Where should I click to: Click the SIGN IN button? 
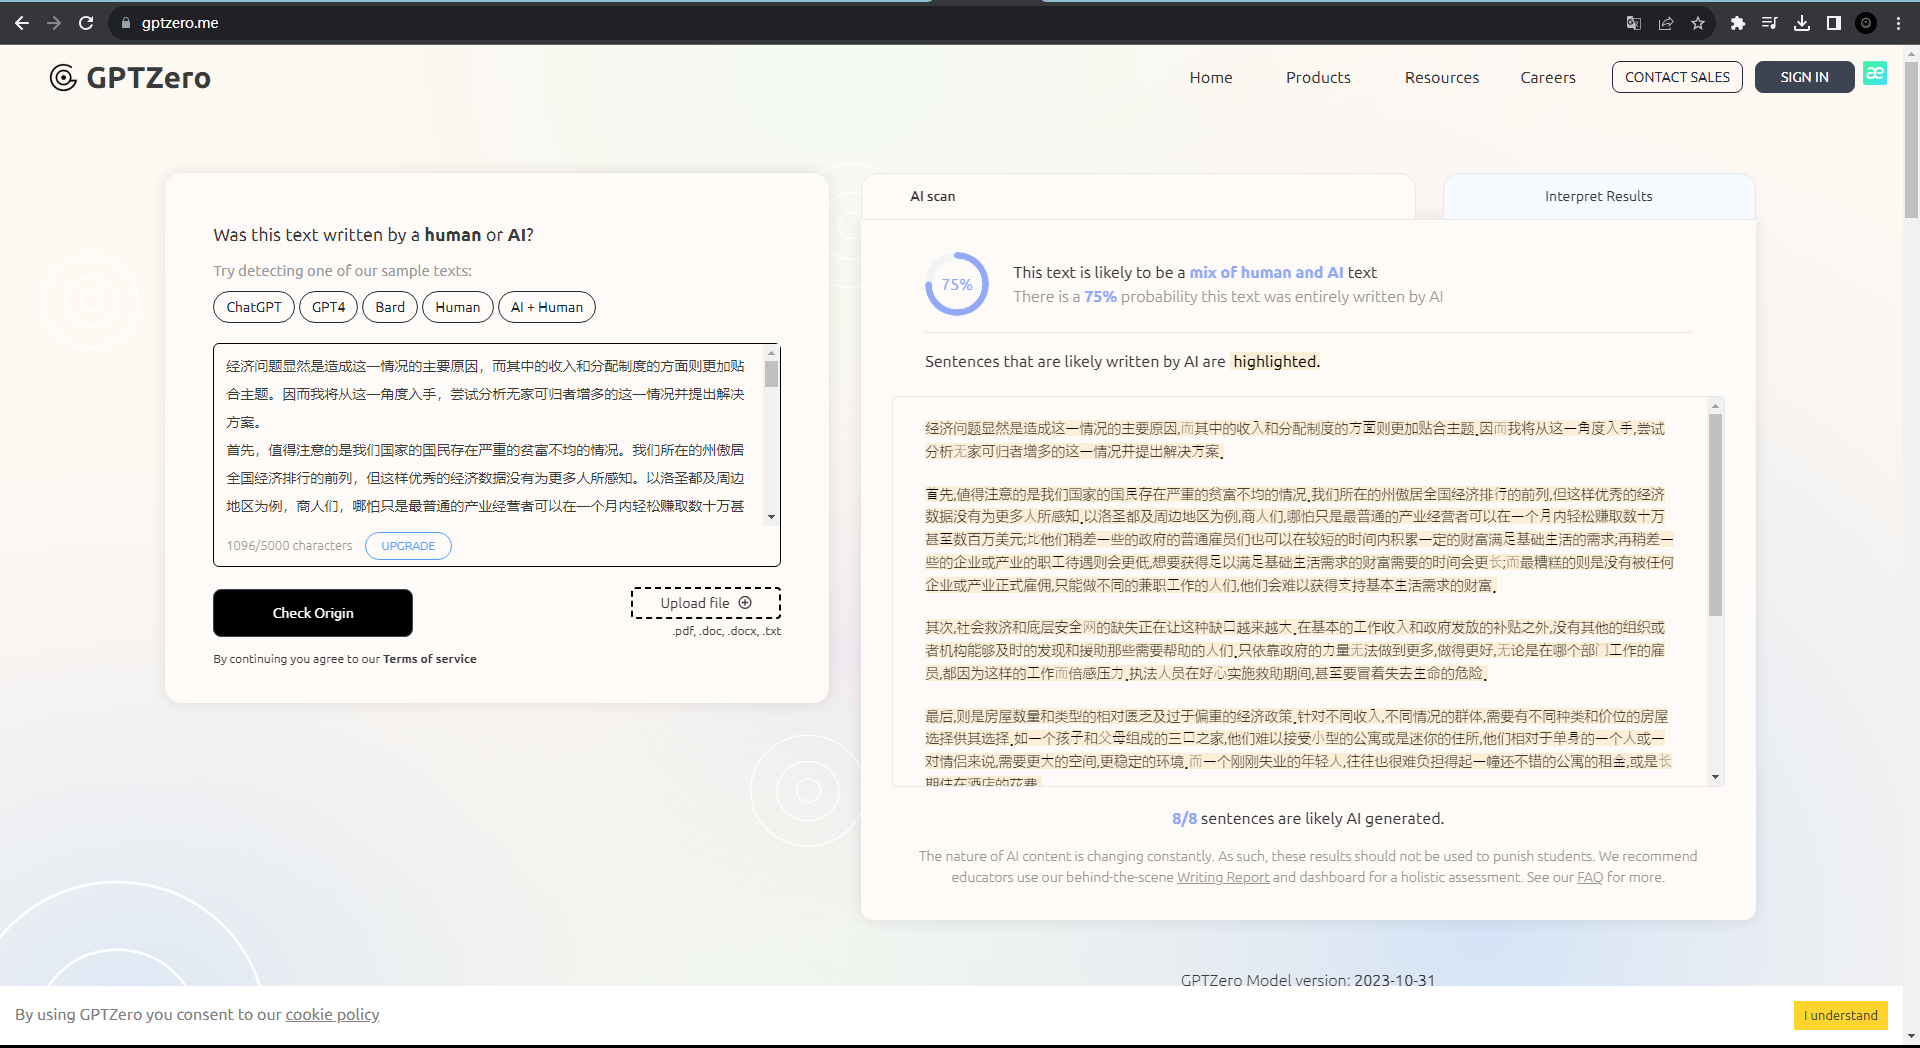point(1804,77)
